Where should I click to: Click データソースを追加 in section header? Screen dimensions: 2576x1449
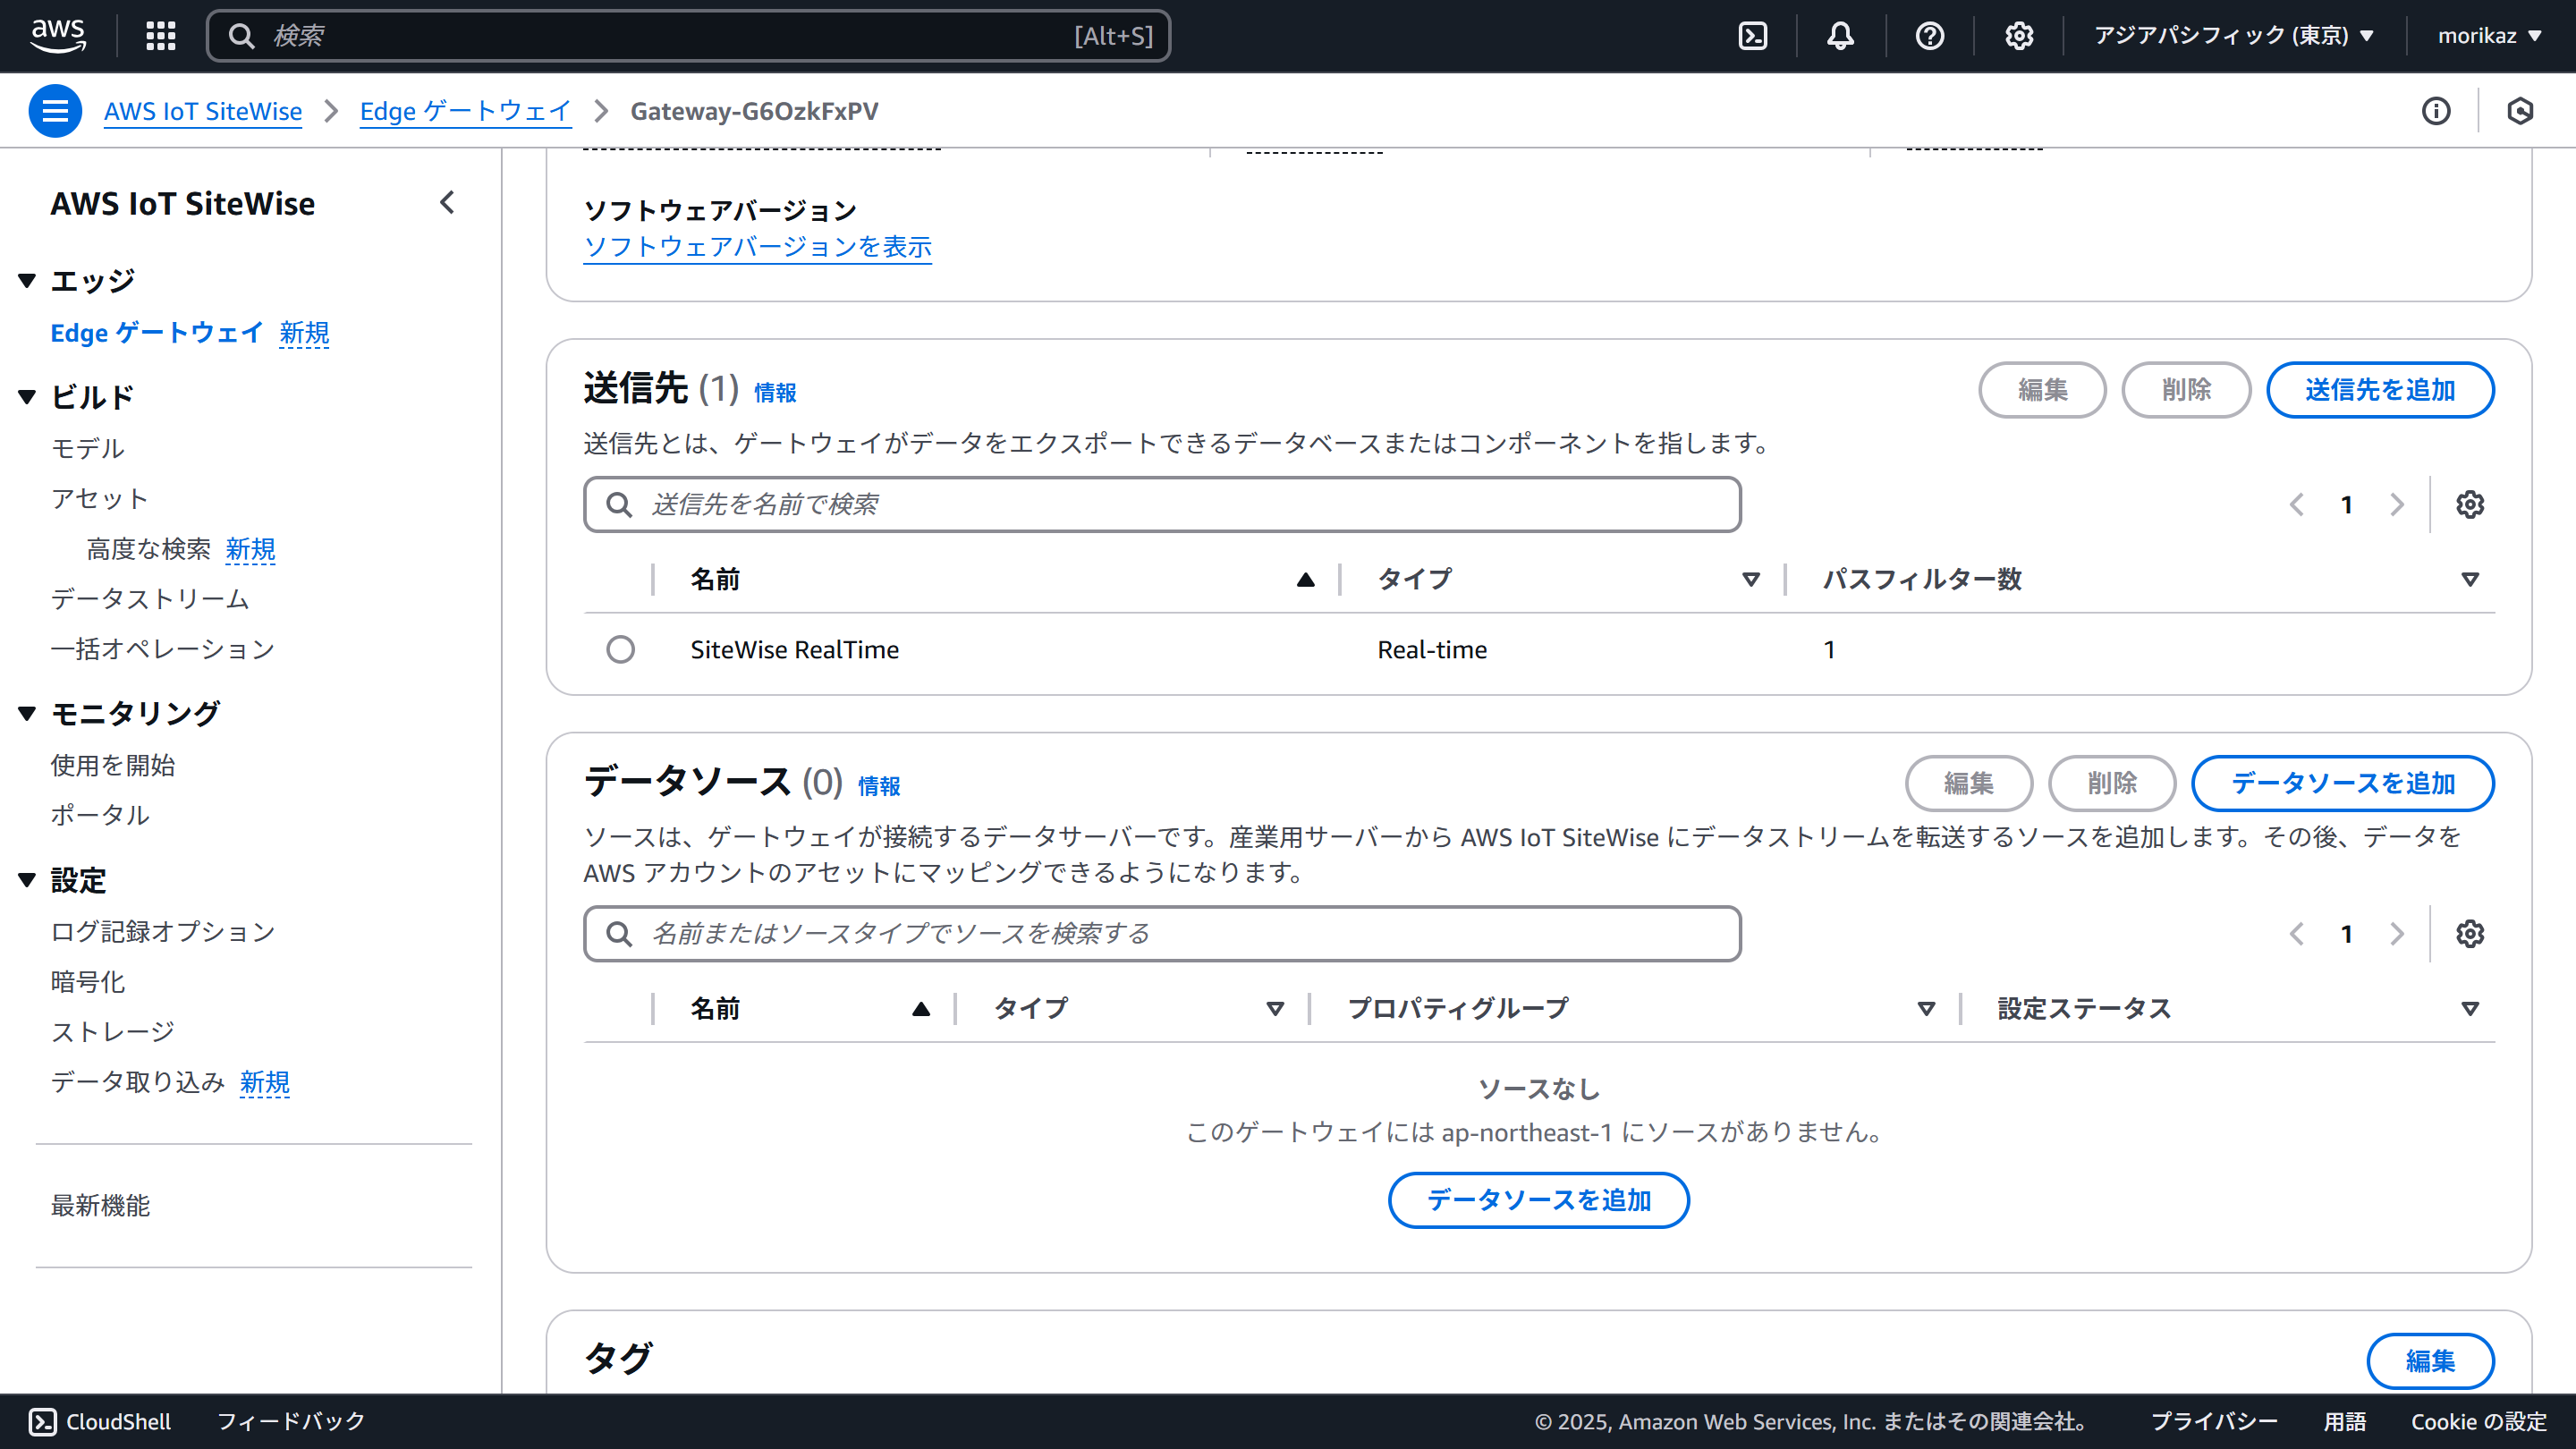2343,783
